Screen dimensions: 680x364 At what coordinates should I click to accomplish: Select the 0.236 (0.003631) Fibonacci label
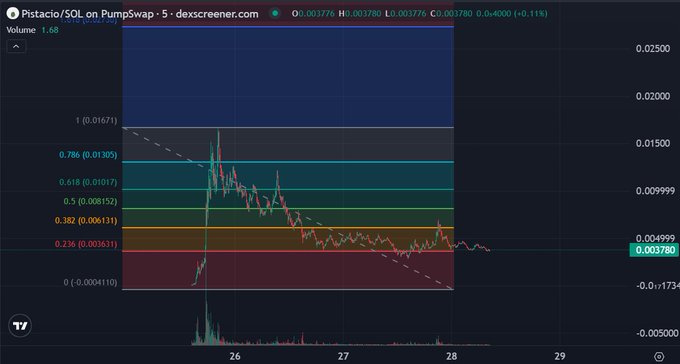coord(86,244)
